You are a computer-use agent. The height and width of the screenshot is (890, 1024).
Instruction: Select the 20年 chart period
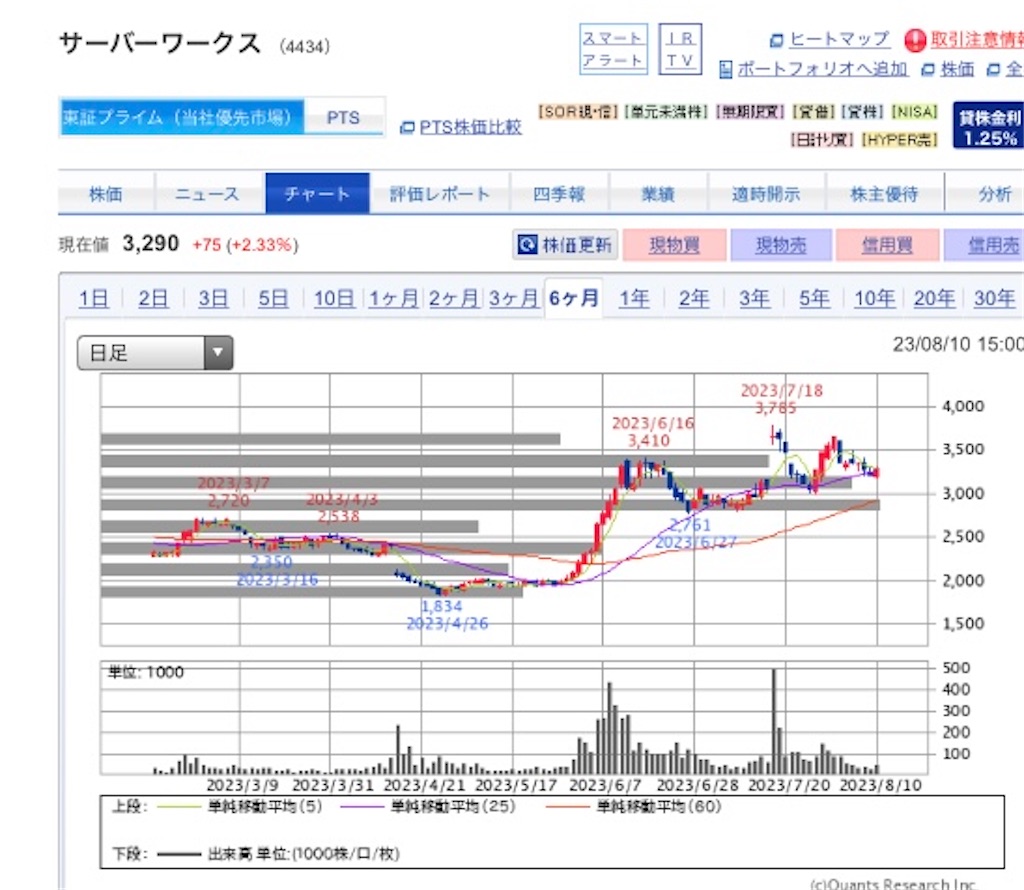pyautogui.click(x=935, y=298)
